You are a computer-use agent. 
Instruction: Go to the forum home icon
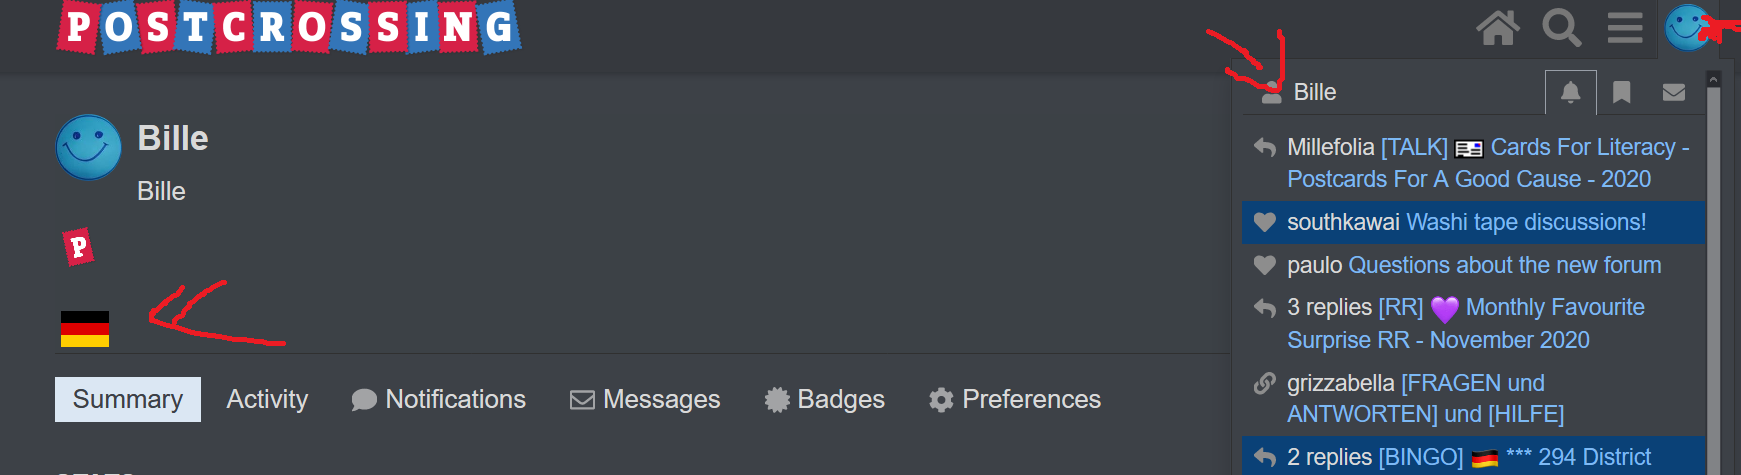coord(1498,28)
